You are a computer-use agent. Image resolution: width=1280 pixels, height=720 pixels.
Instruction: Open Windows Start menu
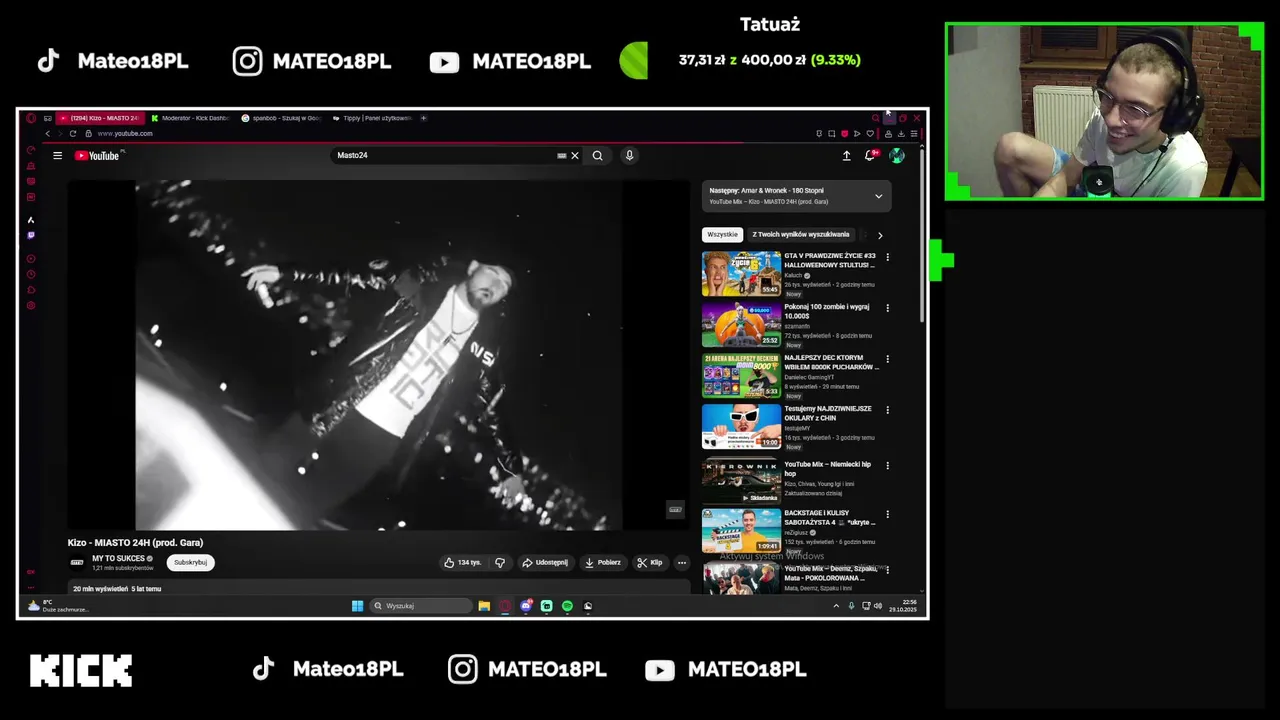(357, 606)
